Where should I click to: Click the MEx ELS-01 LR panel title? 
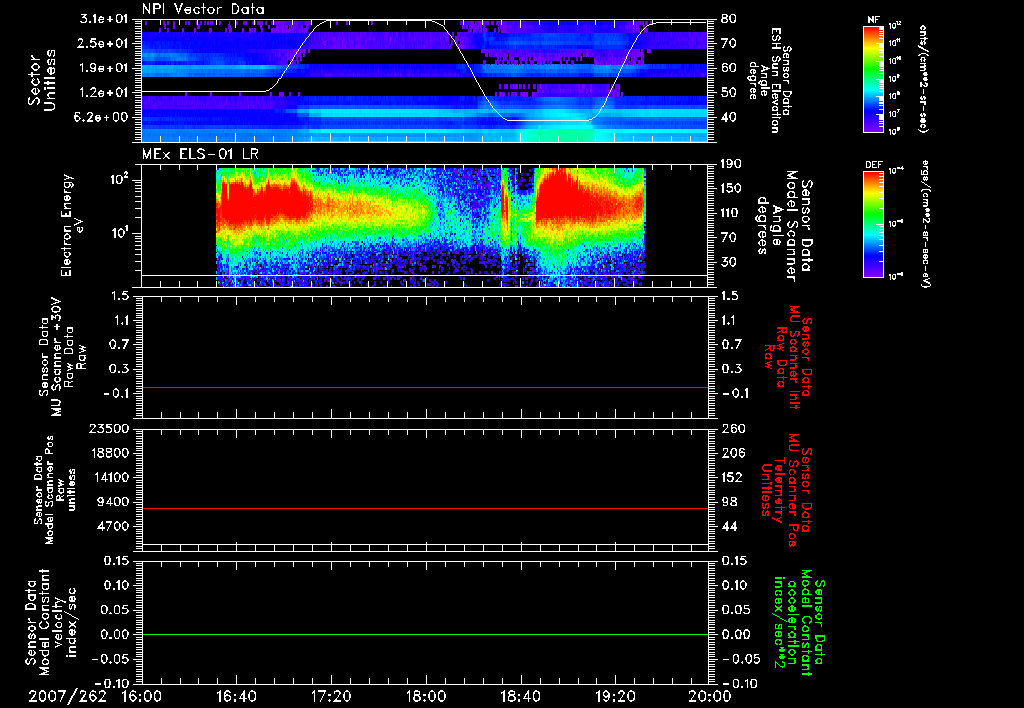(200, 155)
